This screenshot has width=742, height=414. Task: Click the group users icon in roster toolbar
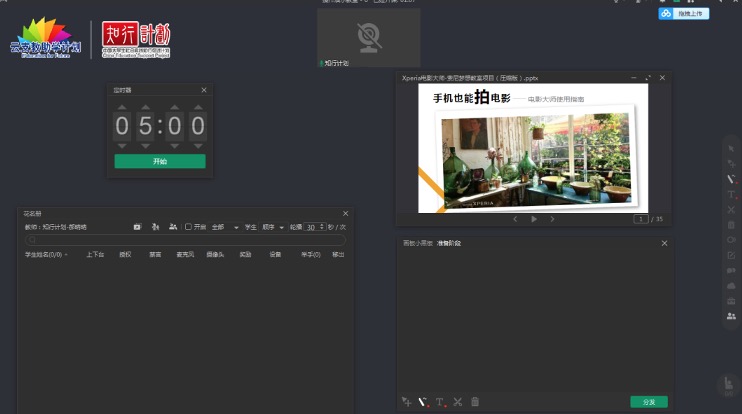[173, 227]
